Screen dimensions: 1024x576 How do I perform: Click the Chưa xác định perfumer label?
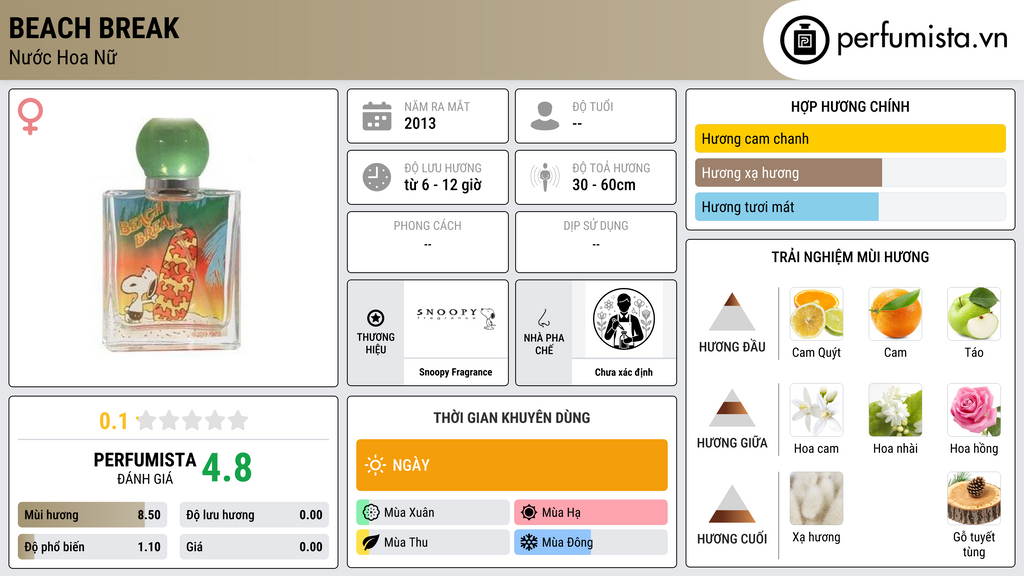(624, 372)
